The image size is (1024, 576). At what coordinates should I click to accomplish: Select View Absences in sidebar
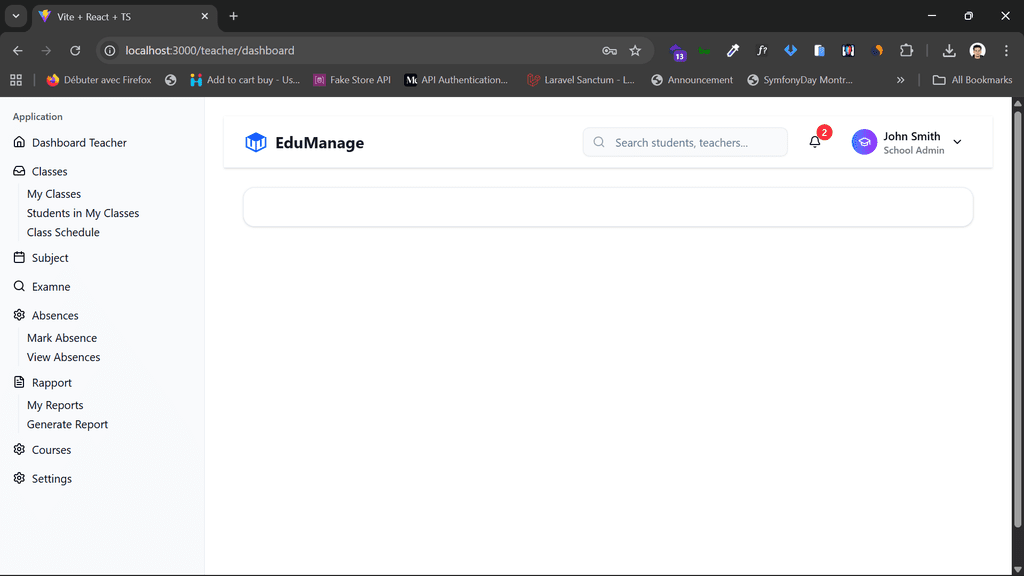(63, 357)
